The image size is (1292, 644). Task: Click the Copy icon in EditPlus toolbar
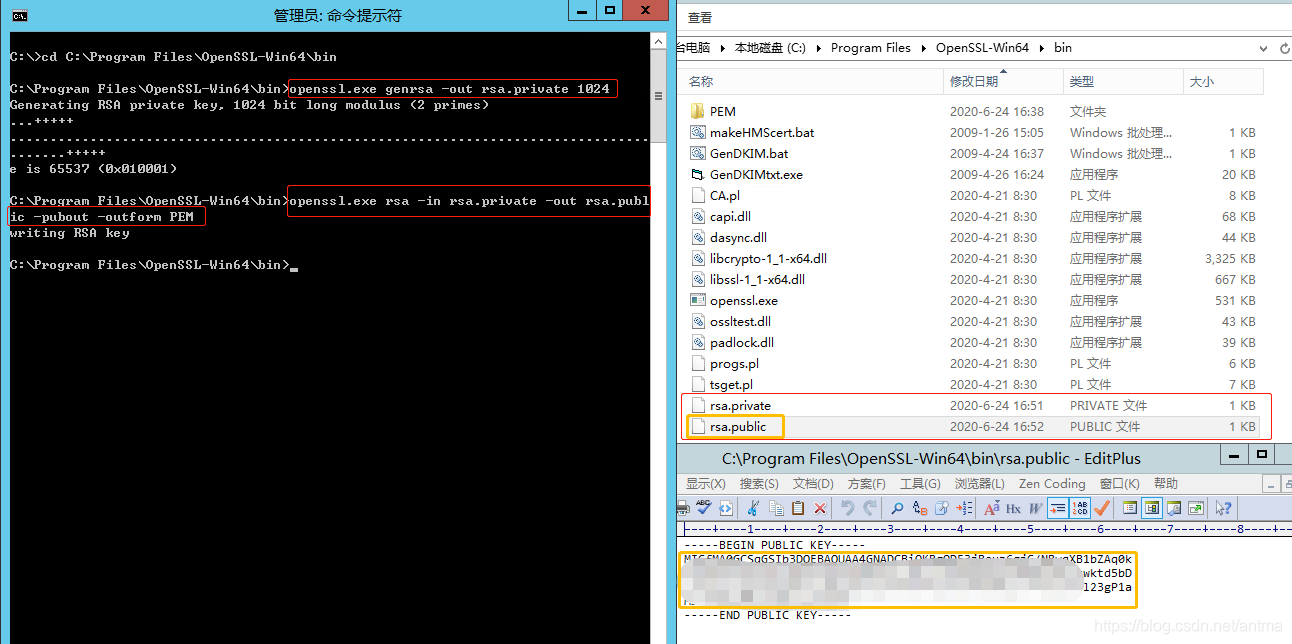(776, 508)
